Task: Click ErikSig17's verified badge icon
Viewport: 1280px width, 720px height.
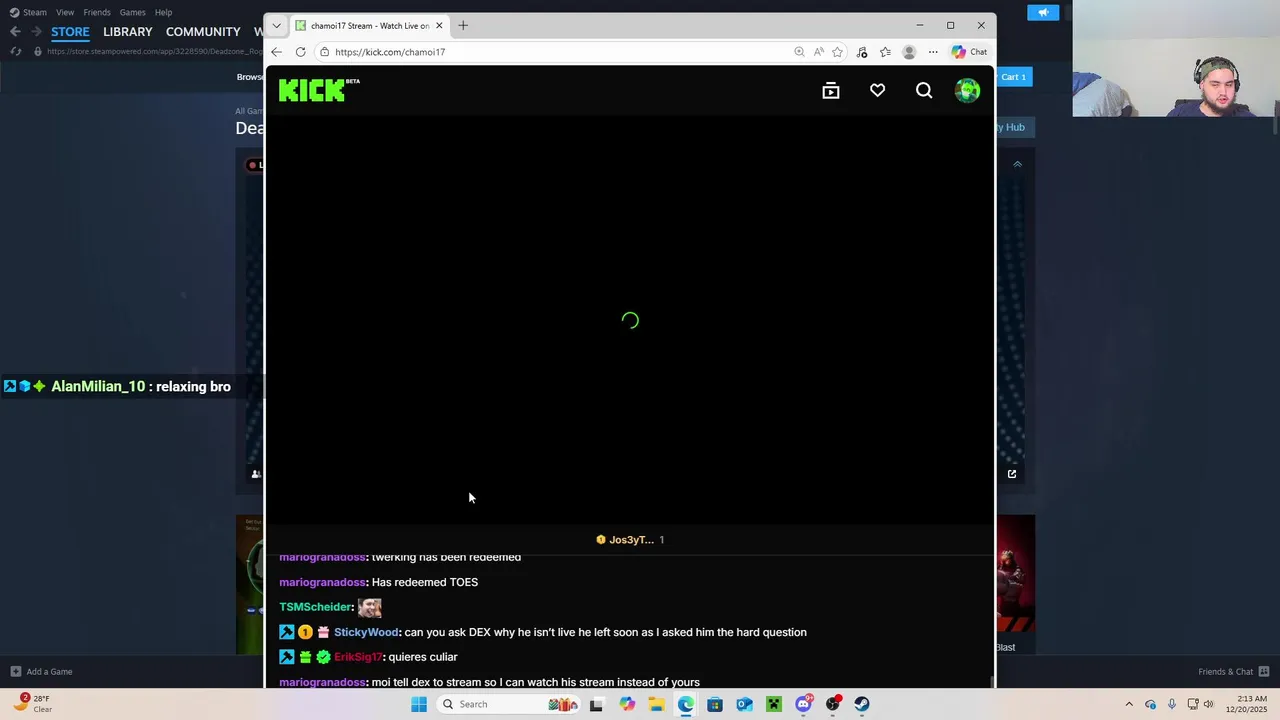Action: (x=323, y=657)
